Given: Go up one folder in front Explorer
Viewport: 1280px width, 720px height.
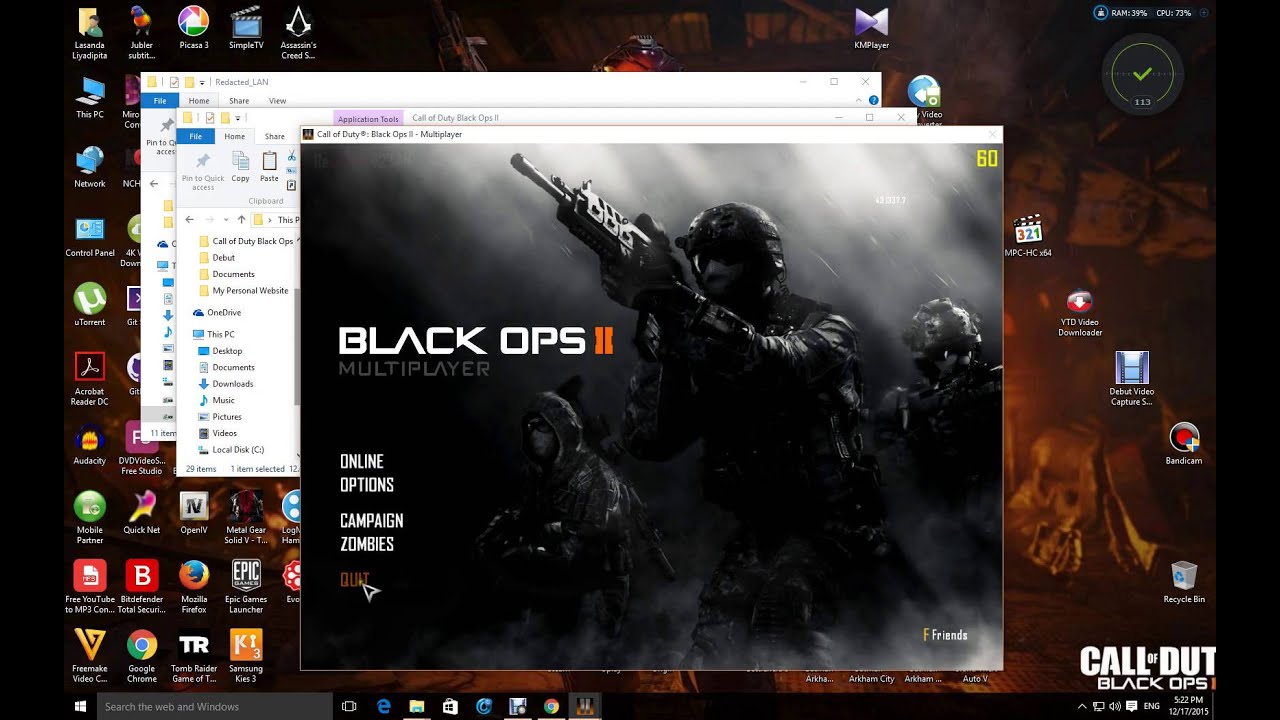Looking at the screenshot, I should point(241,219).
